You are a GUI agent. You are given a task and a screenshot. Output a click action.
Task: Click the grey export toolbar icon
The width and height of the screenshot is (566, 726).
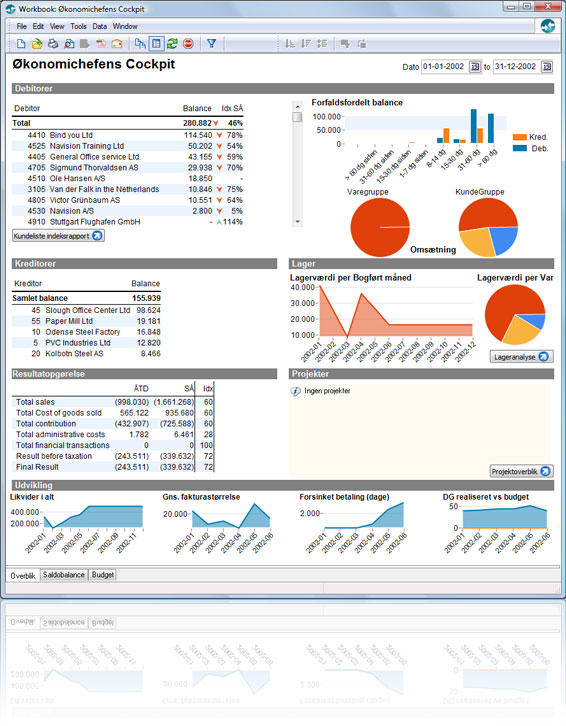pos(84,44)
